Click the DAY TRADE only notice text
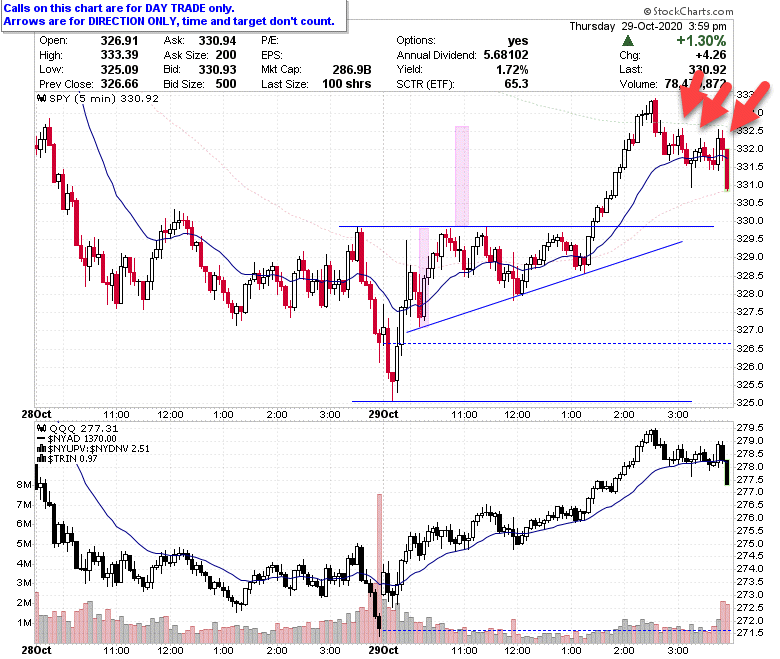This screenshot has height=659, width=780. pyautogui.click(x=119, y=8)
